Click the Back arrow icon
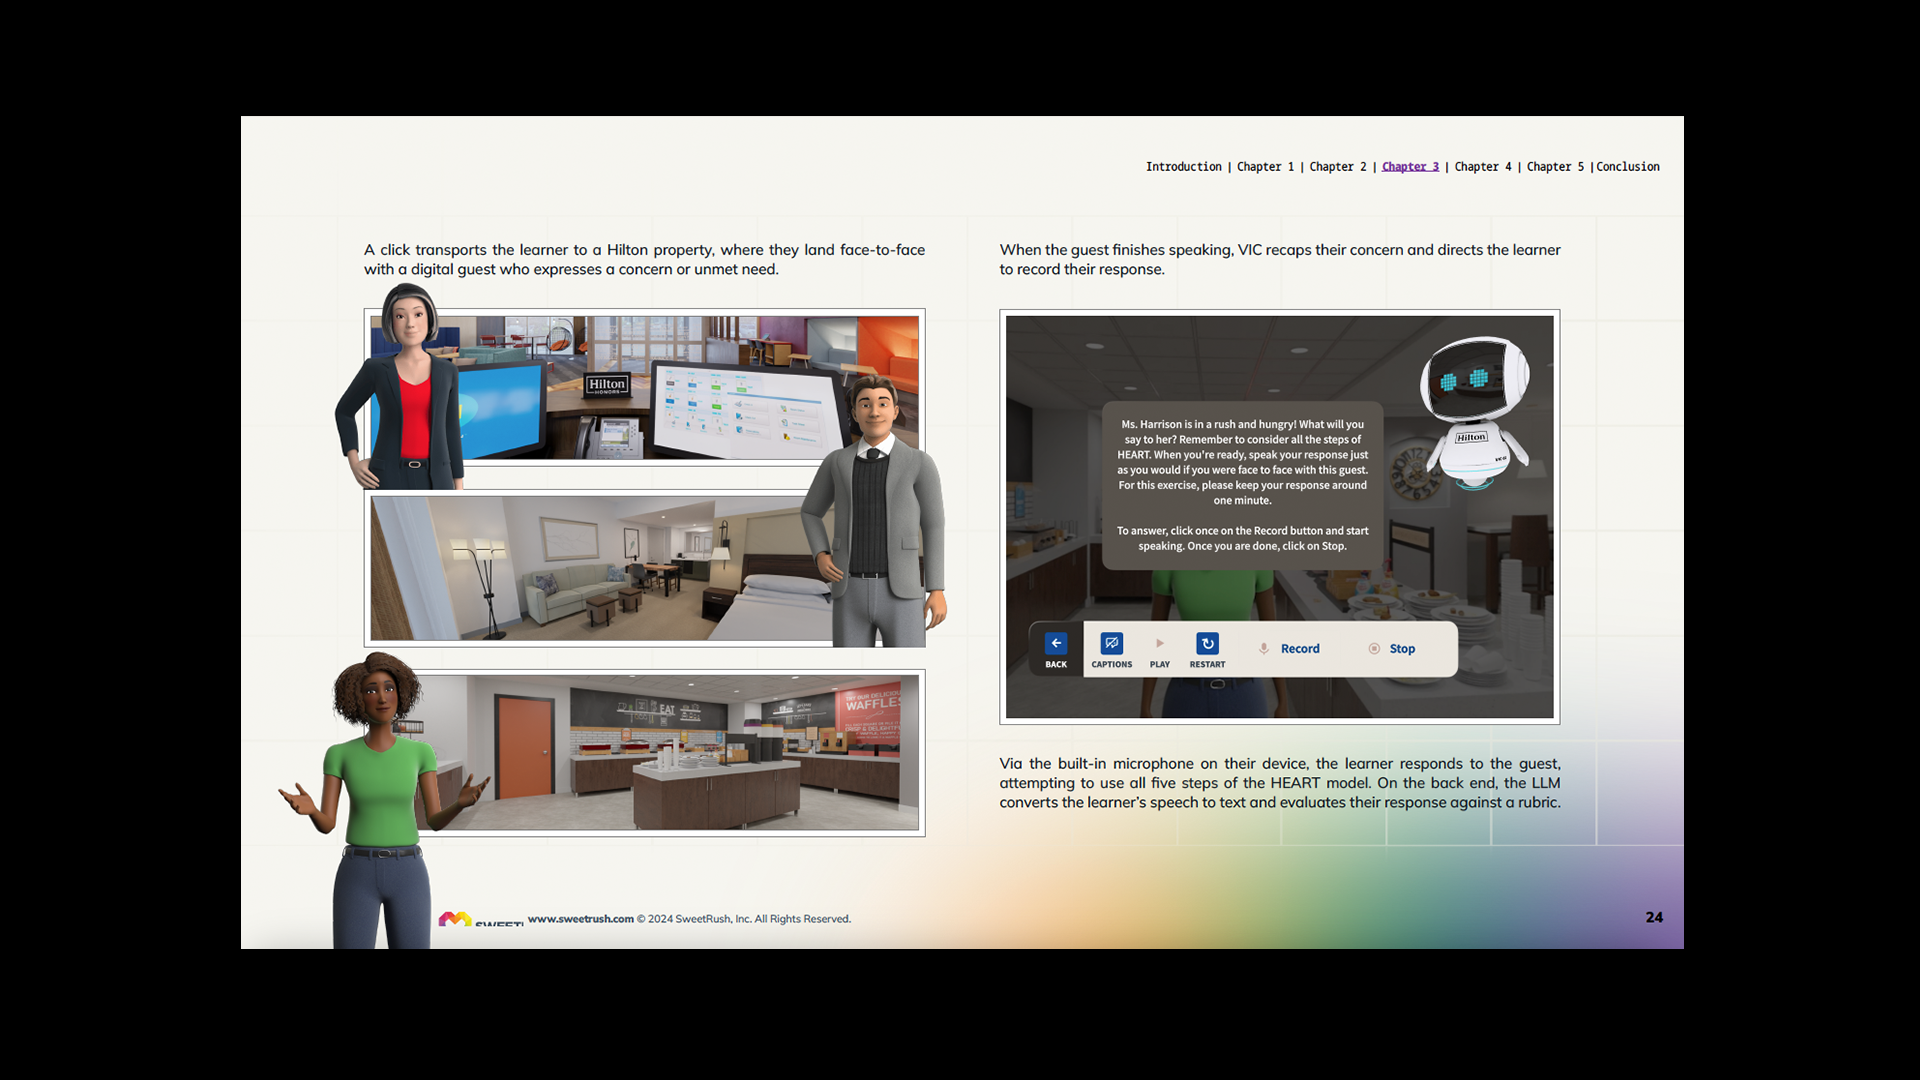Image resolution: width=1920 pixels, height=1080 pixels. pos(1056,644)
